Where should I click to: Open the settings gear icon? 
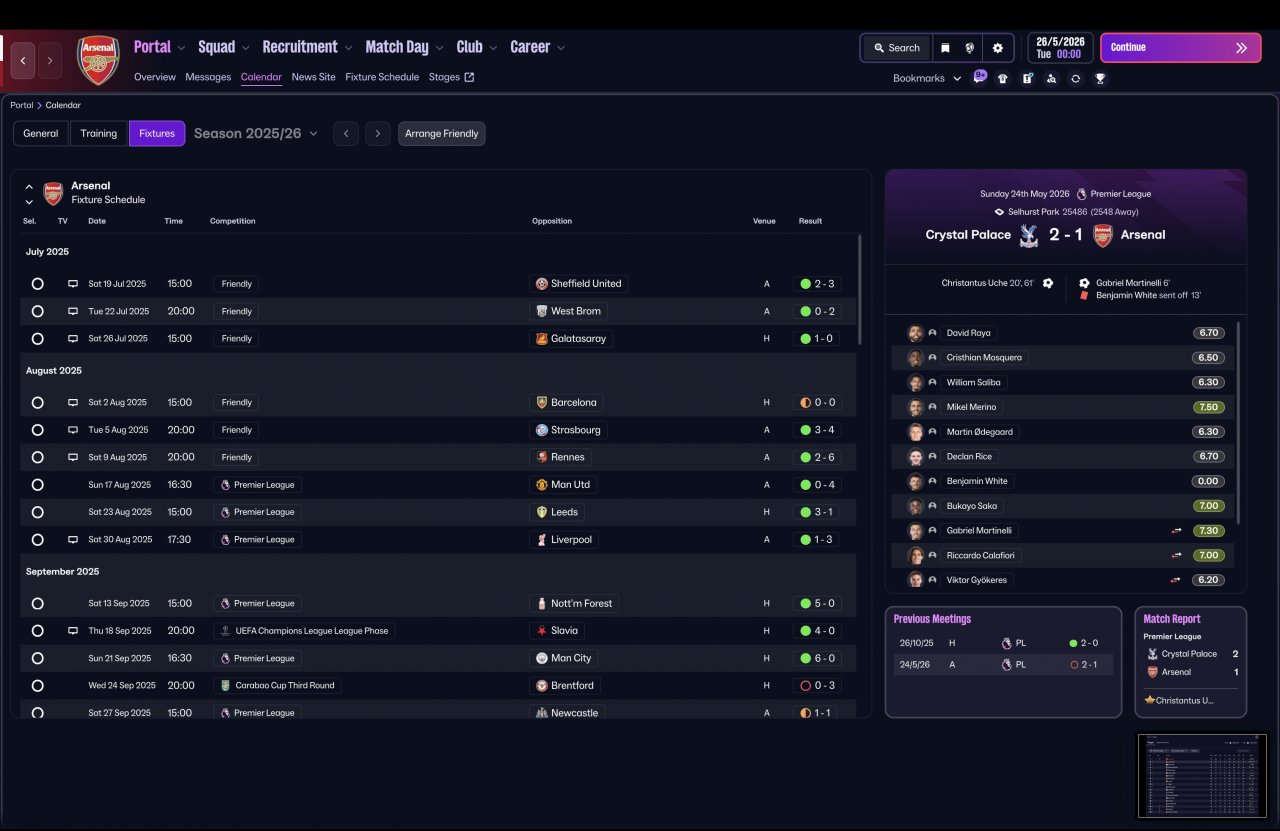(998, 48)
